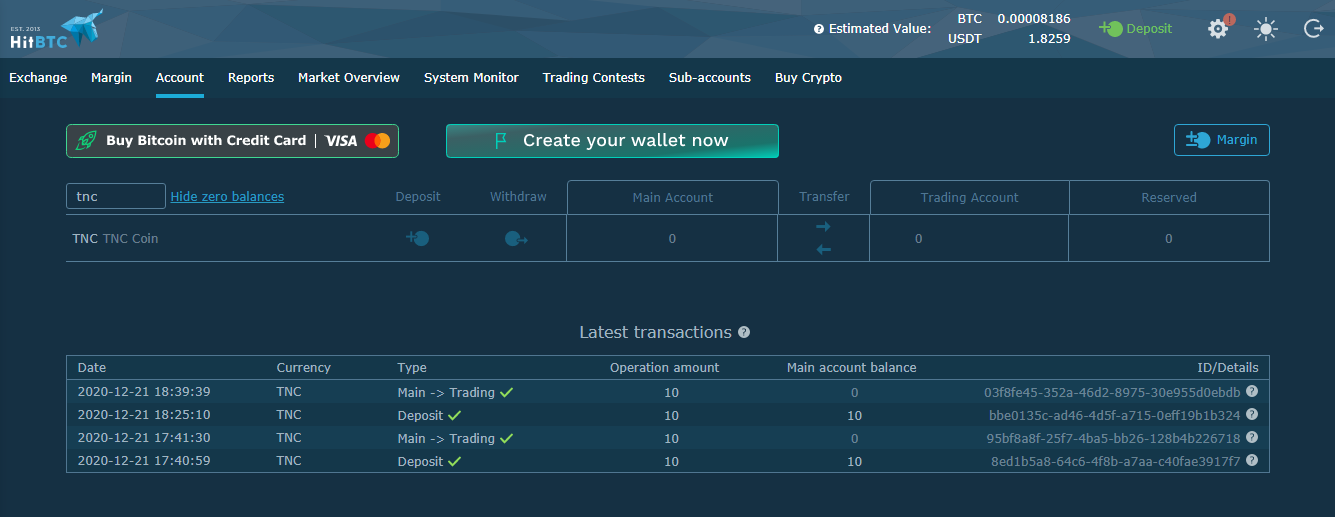
Task: Click transaction ID 03f8fe45-352a-46d2-8975-30e955d0ebdb
Action: [x=1112, y=392]
